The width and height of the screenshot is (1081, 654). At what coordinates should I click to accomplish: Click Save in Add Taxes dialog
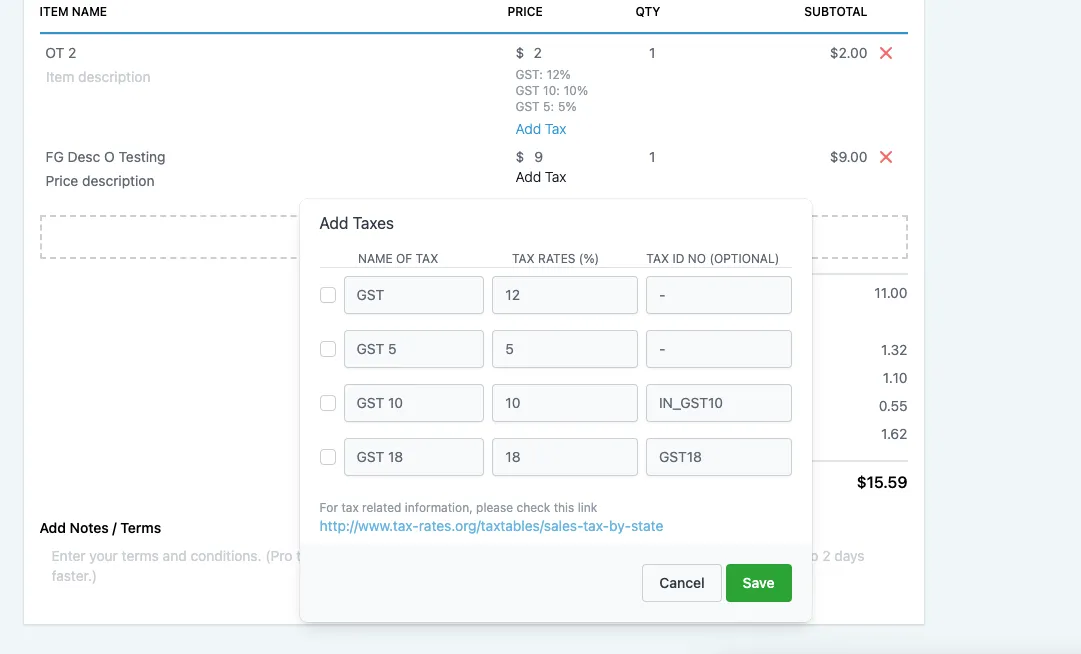pos(758,583)
